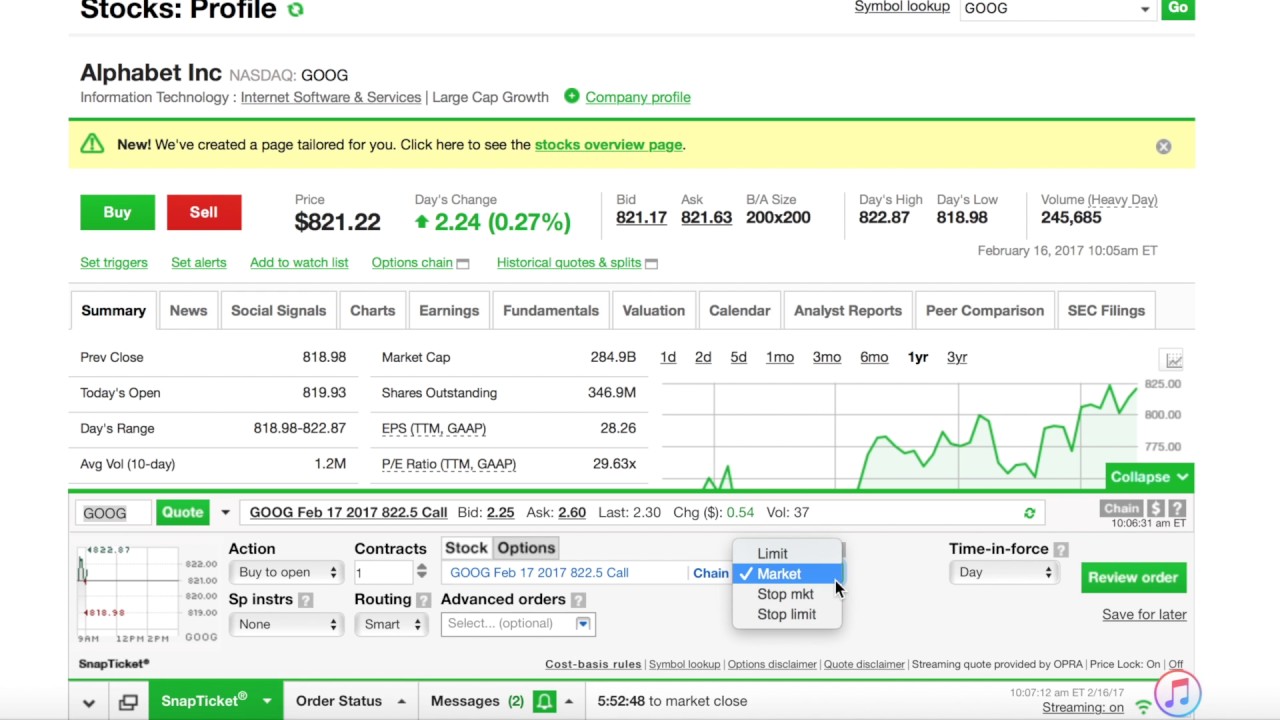Viewport: 1280px width, 720px height.
Task: Open the SEC Filings tab
Action: click(x=1106, y=310)
